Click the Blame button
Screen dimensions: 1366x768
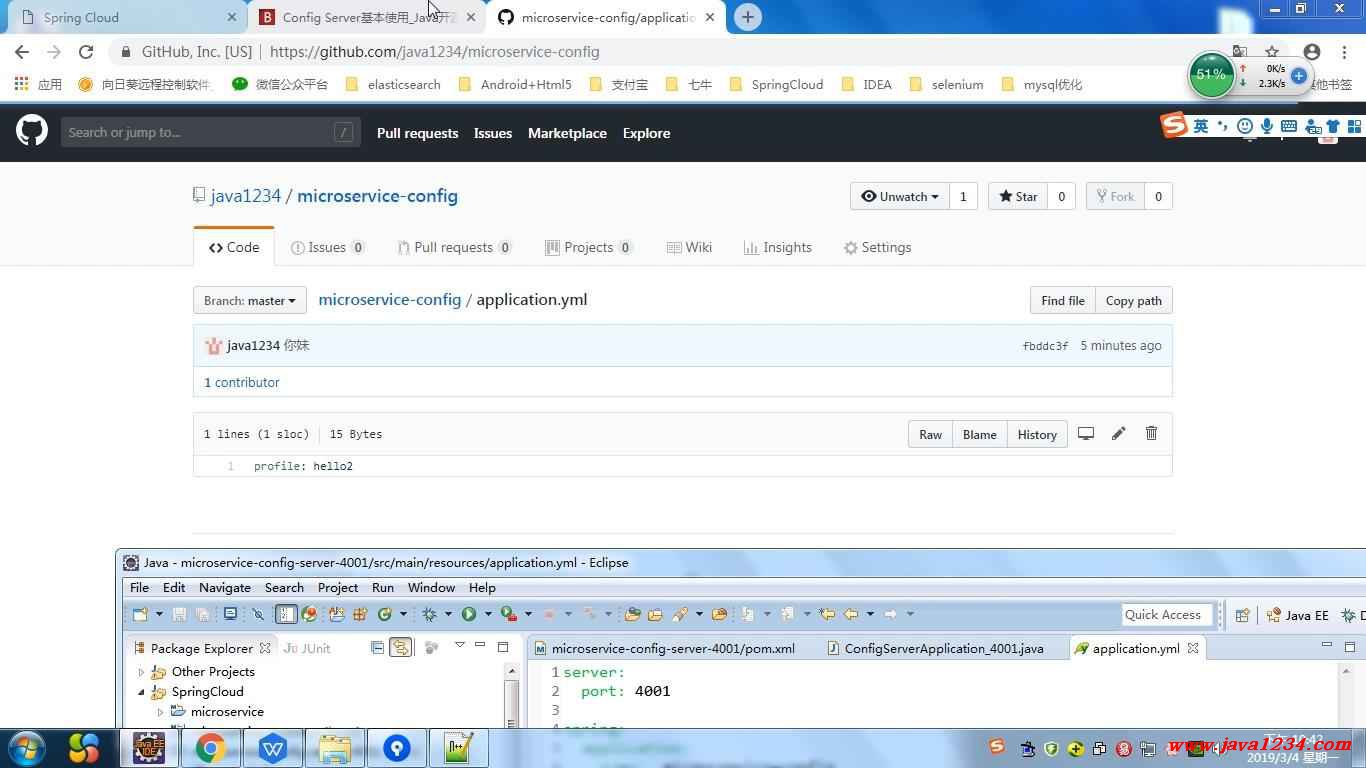tap(979, 434)
